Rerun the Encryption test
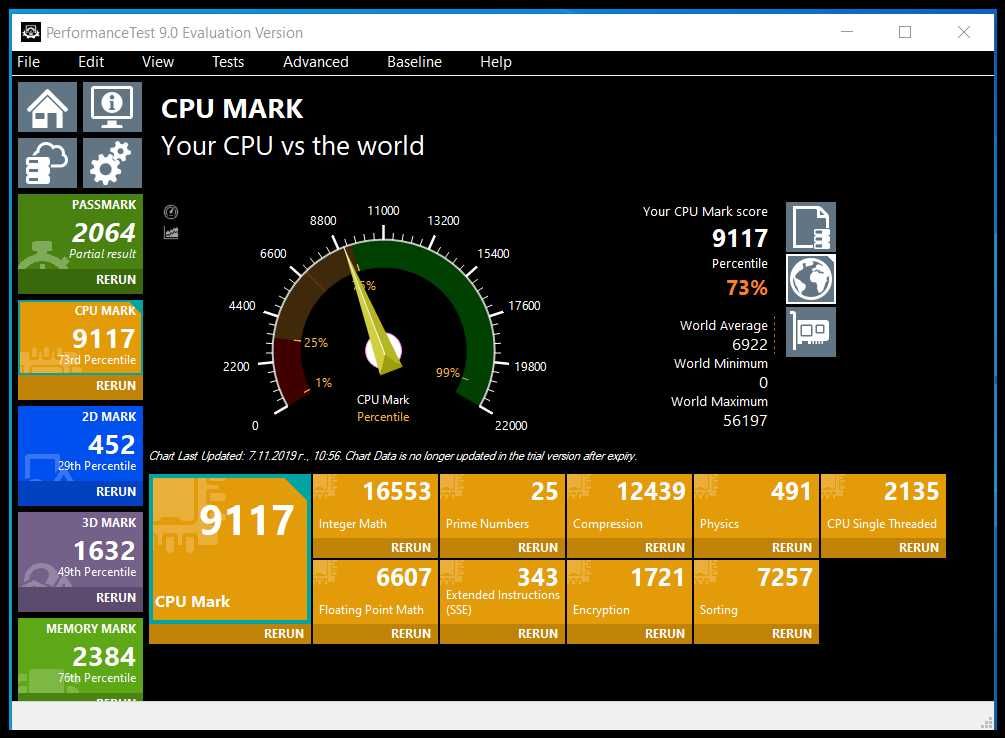This screenshot has width=1005, height=738. [x=665, y=633]
